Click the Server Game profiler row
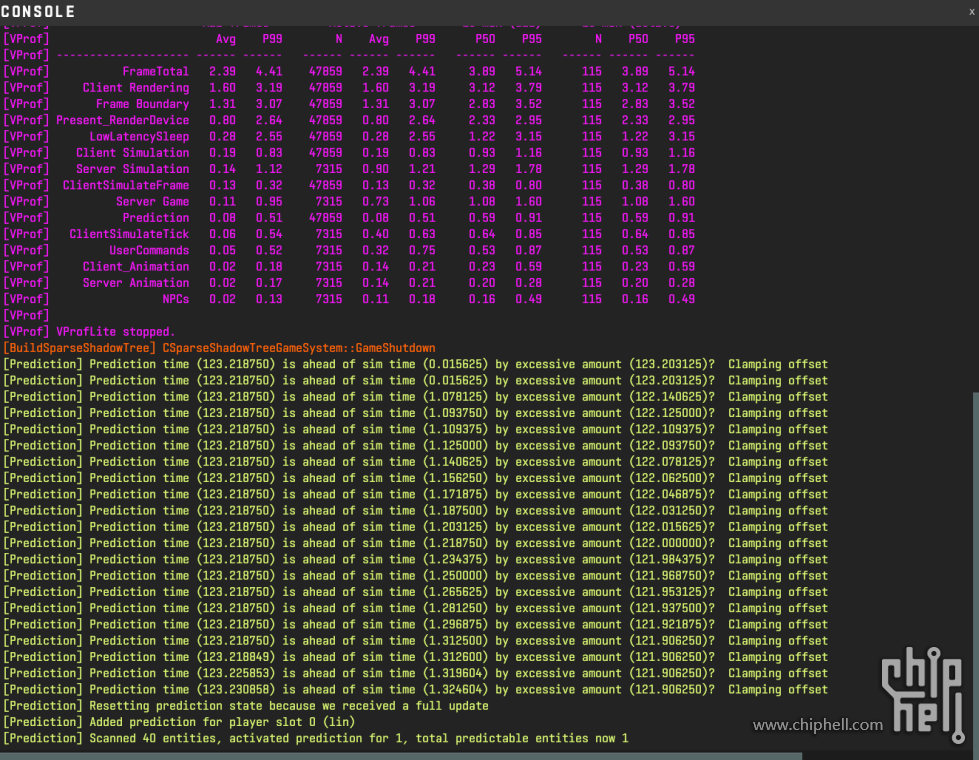Screen dimensions: 979x760 [152, 202]
